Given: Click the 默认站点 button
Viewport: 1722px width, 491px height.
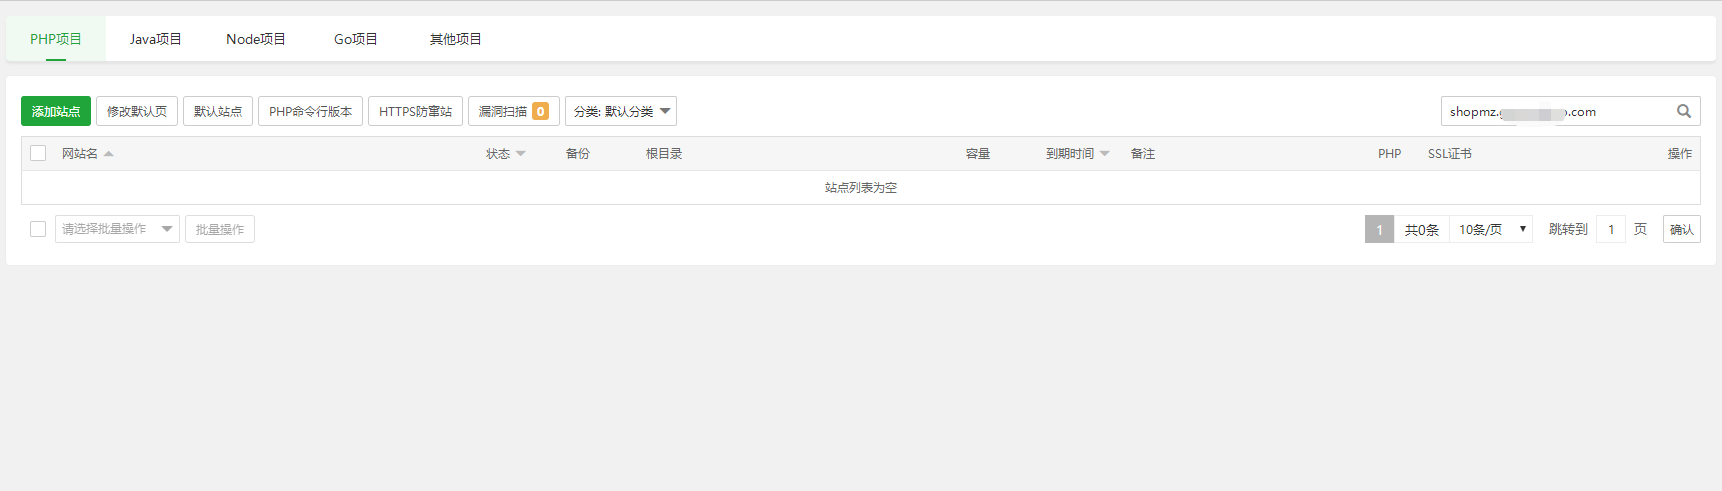Looking at the screenshot, I should [218, 111].
